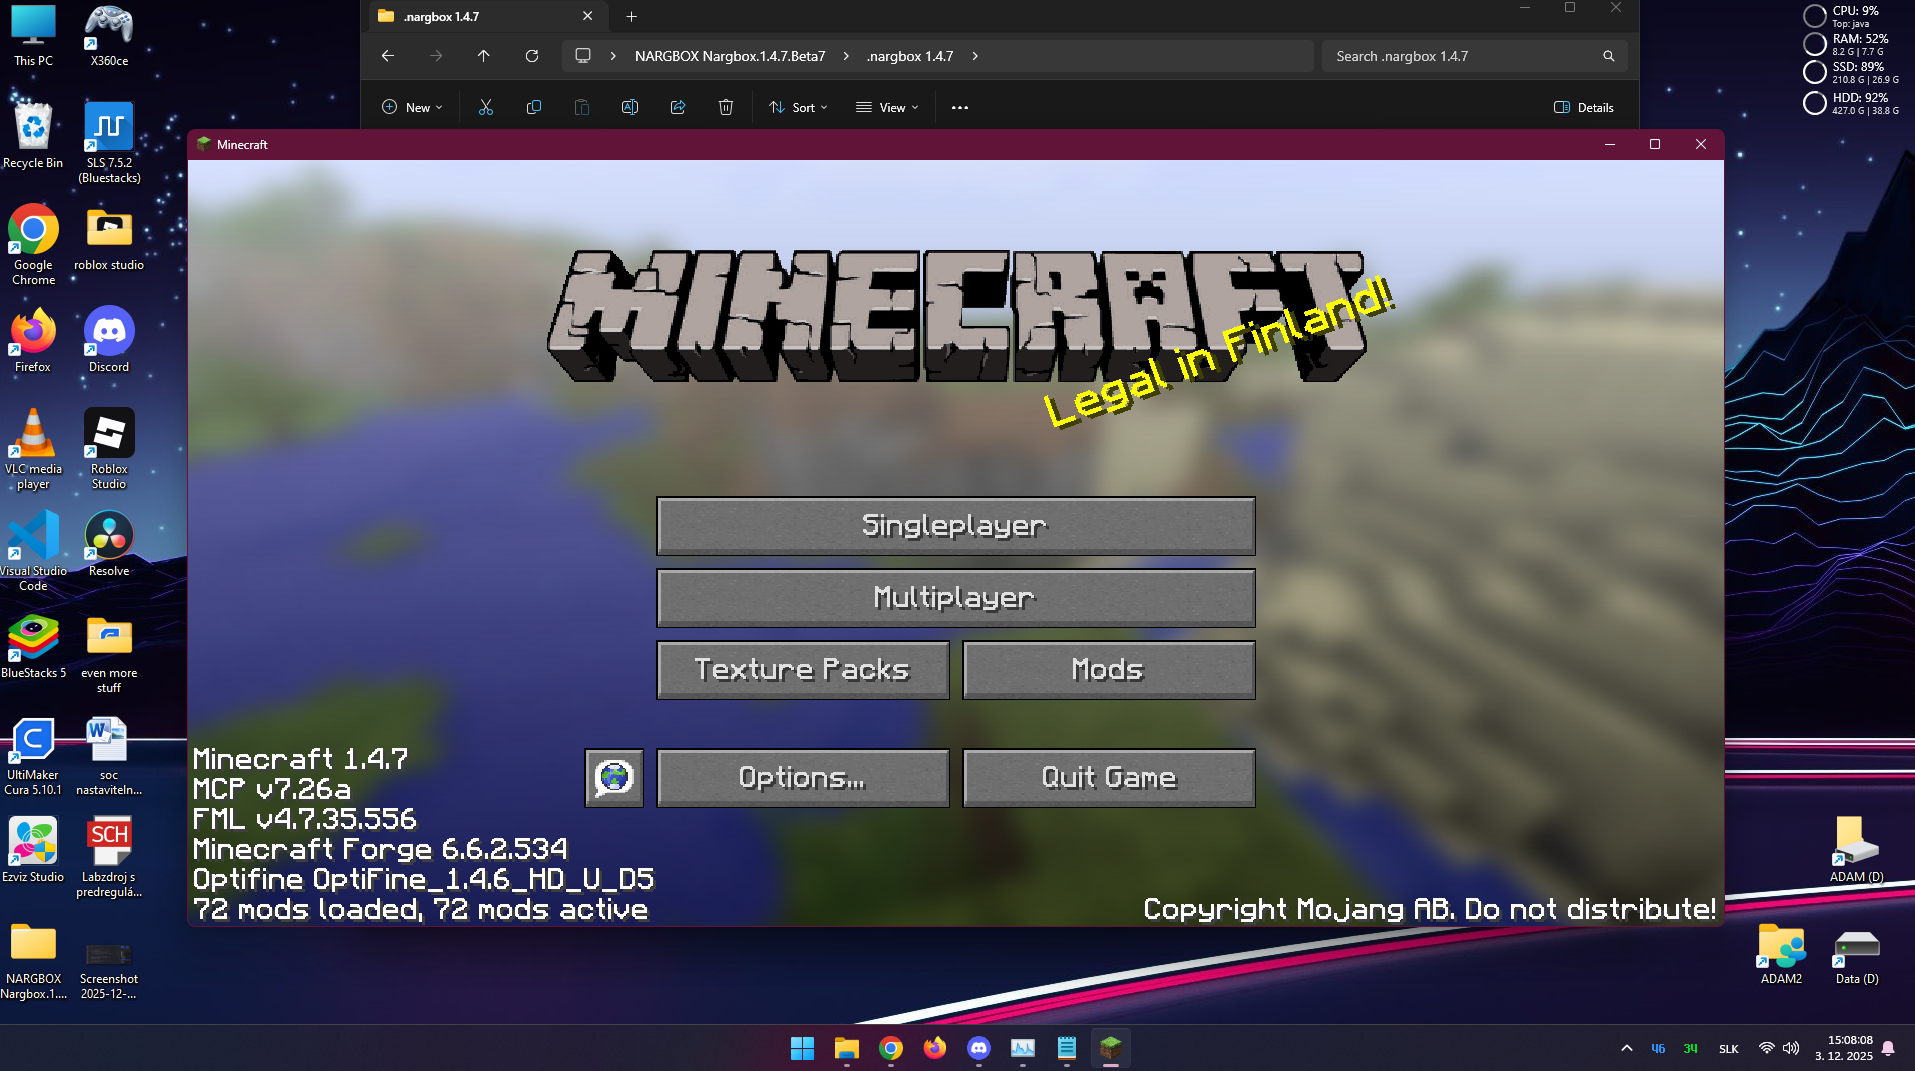Open the Sort dropdown in Explorer
This screenshot has height=1071, width=1915.
pyautogui.click(x=798, y=107)
